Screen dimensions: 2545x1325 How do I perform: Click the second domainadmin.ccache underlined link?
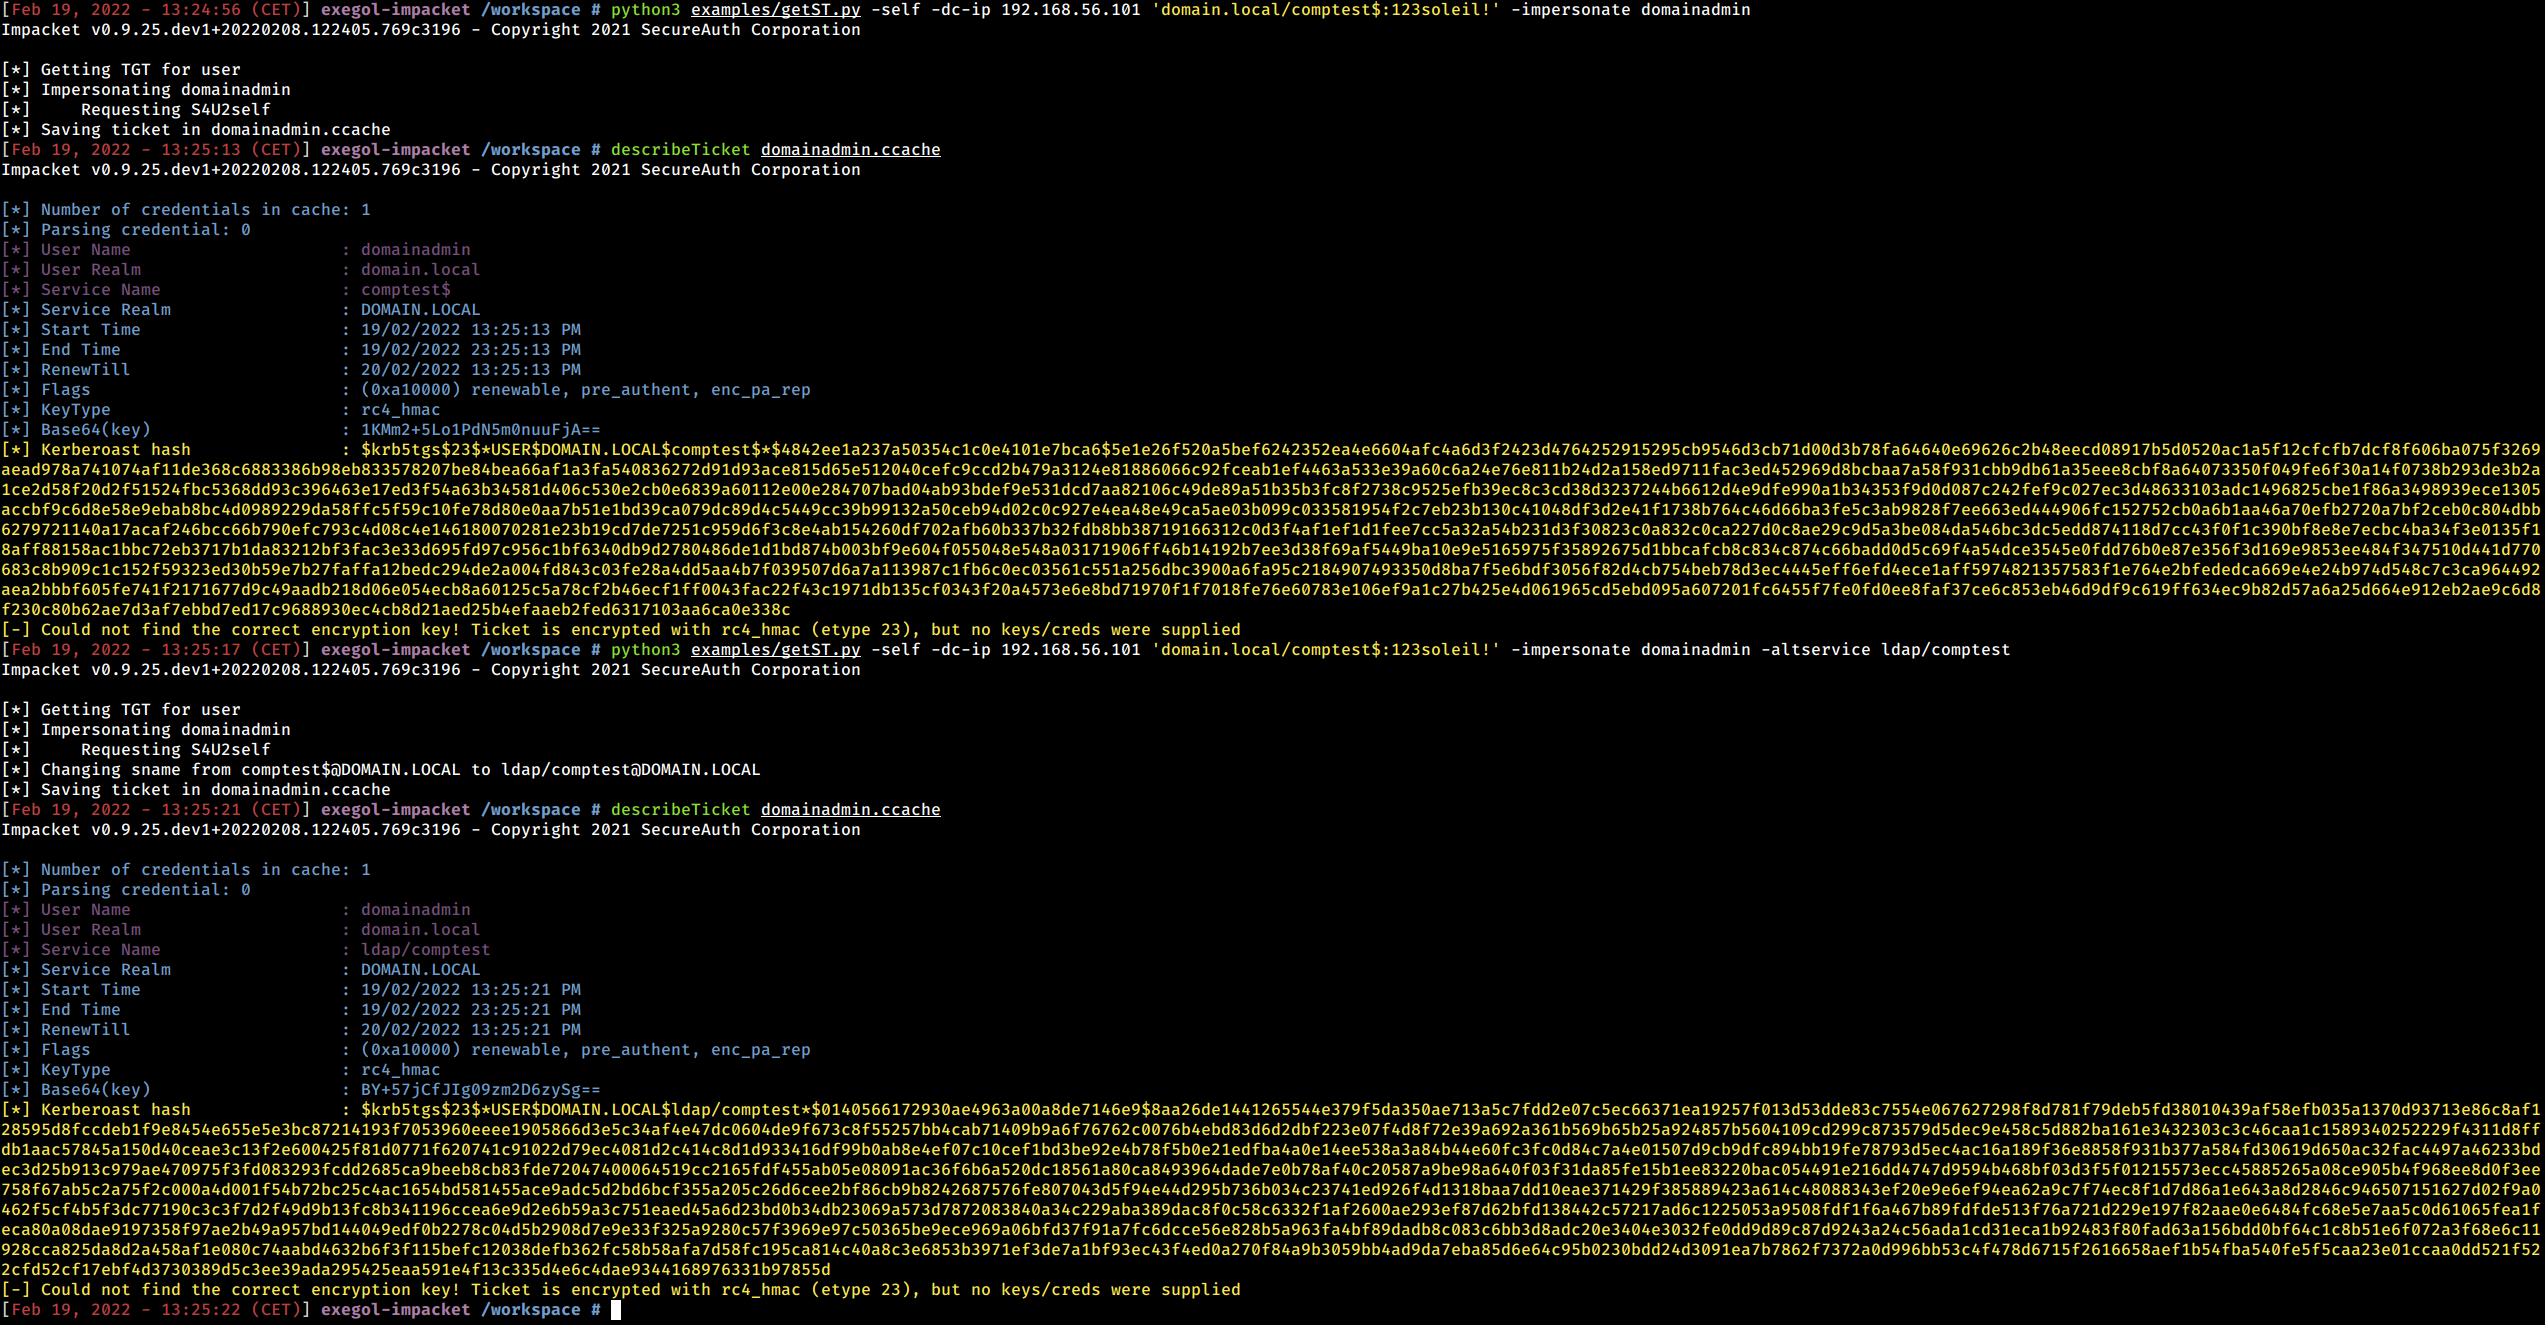pos(851,809)
